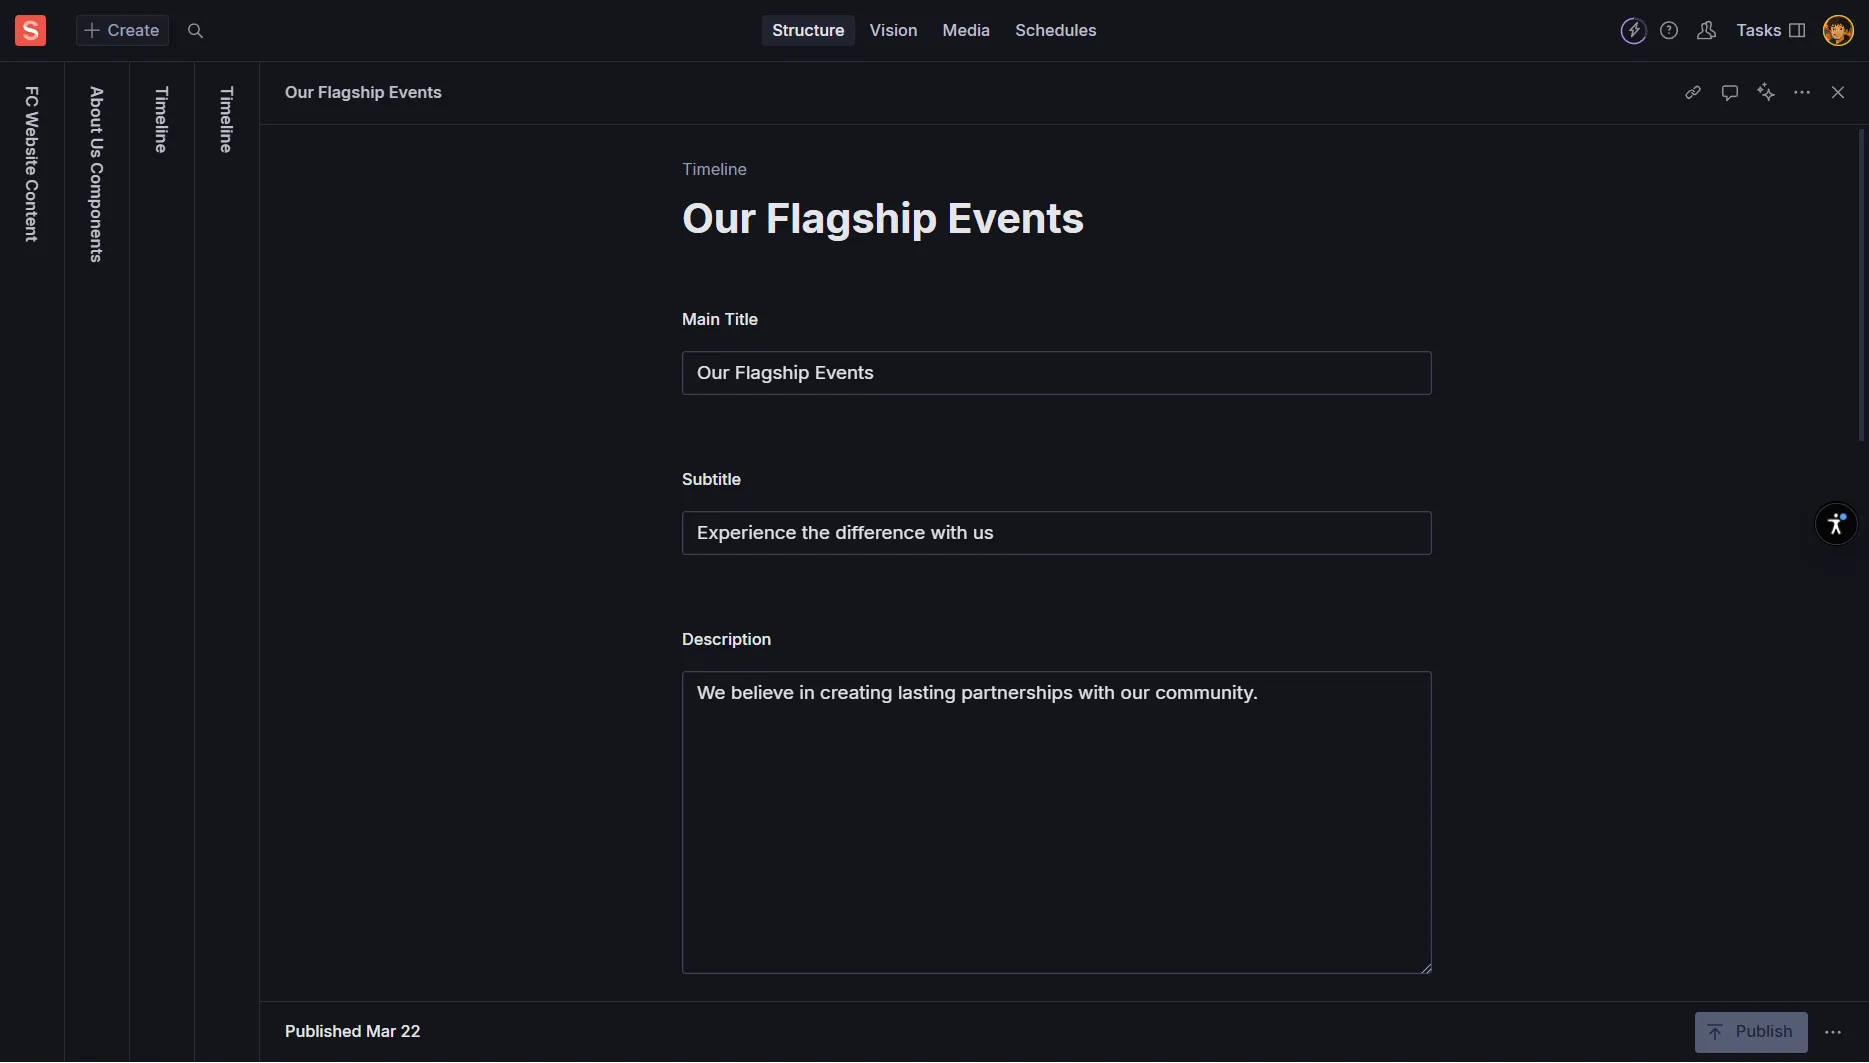1869x1063 pixels.
Task: Click the AI sparkle icon
Action: (1766, 93)
